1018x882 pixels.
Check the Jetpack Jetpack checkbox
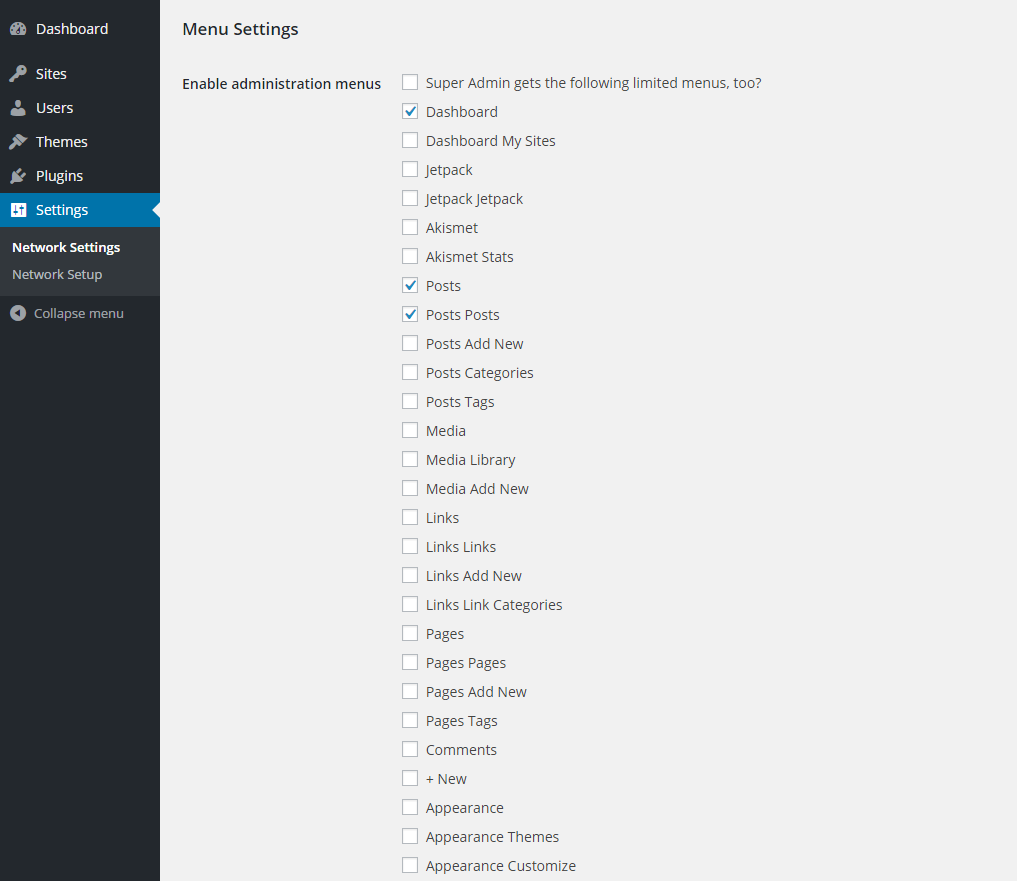(410, 198)
